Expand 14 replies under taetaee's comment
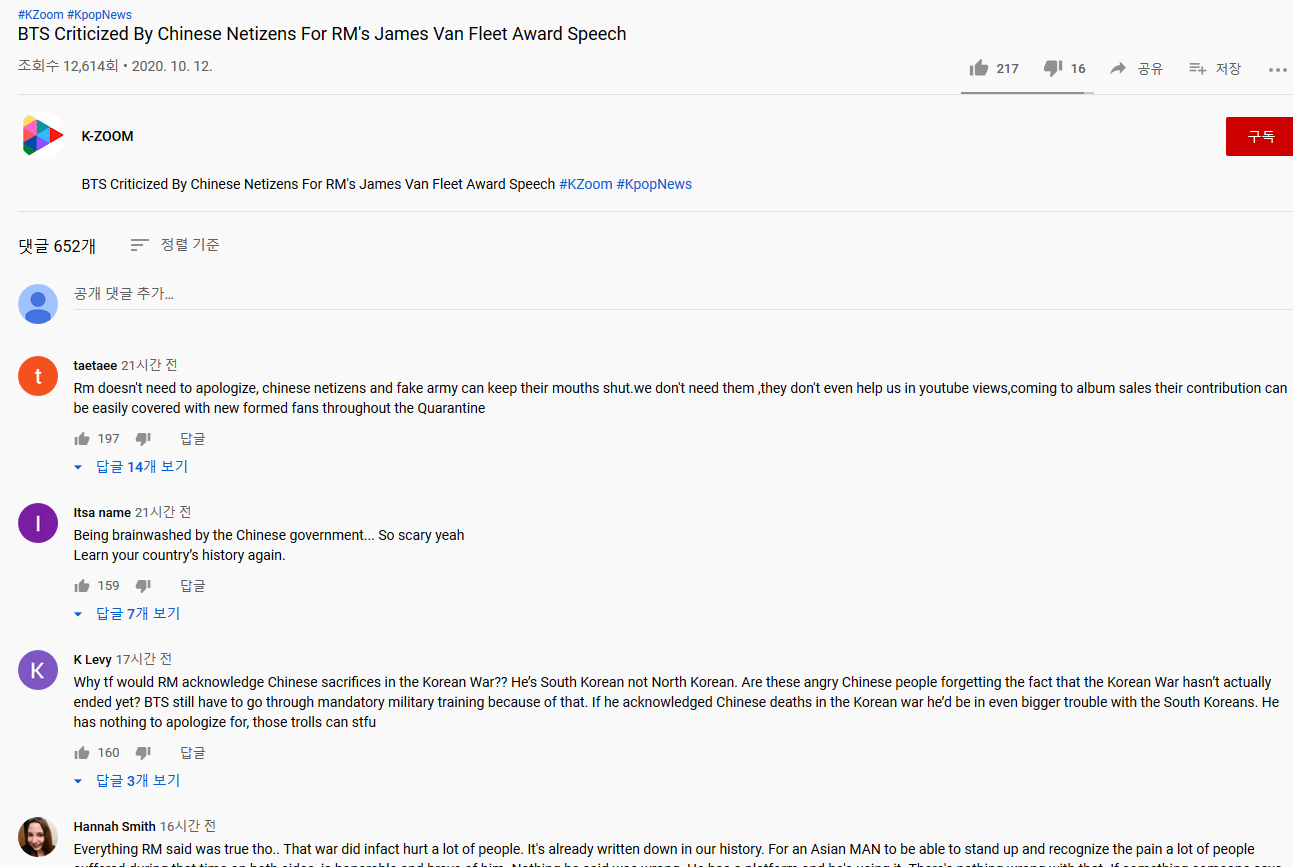Screen dimensions: 1293x867 pyautogui.click(x=131, y=466)
